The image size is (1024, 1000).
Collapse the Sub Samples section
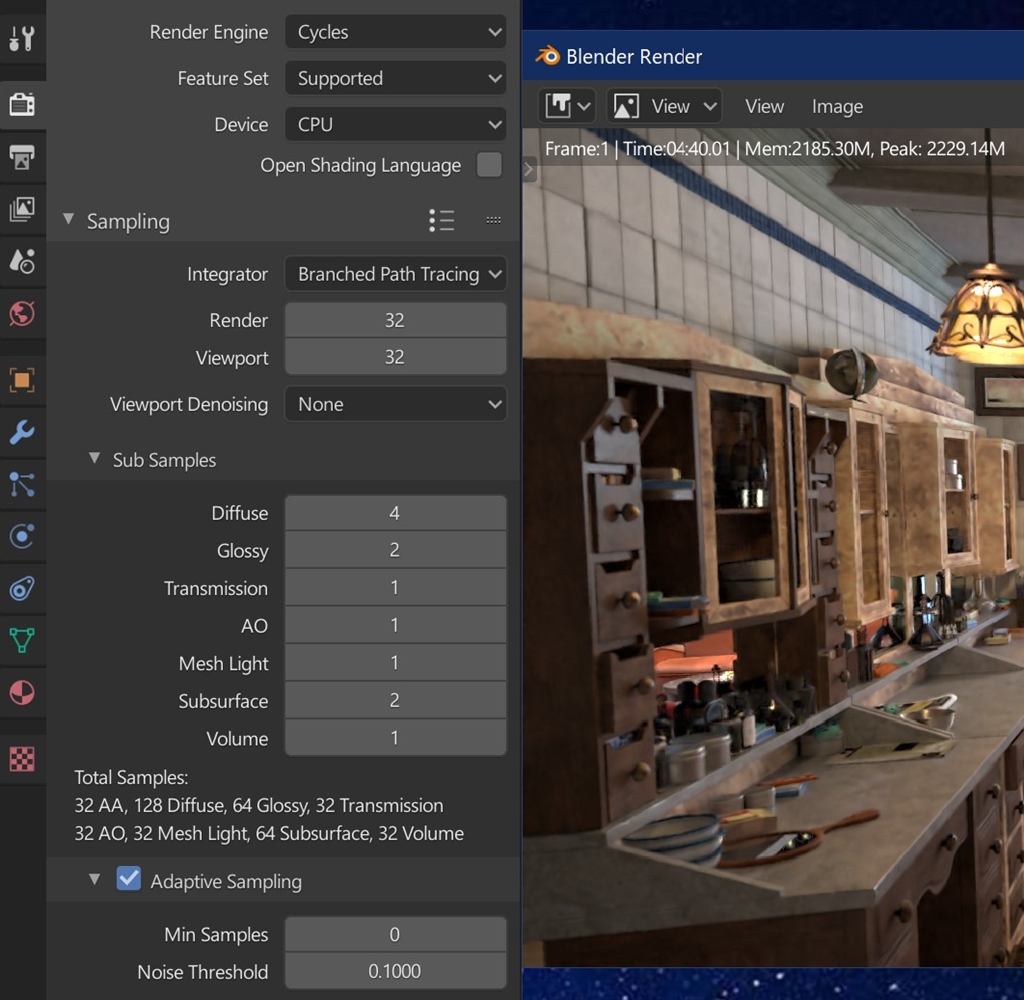pyautogui.click(x=95, y=459)
